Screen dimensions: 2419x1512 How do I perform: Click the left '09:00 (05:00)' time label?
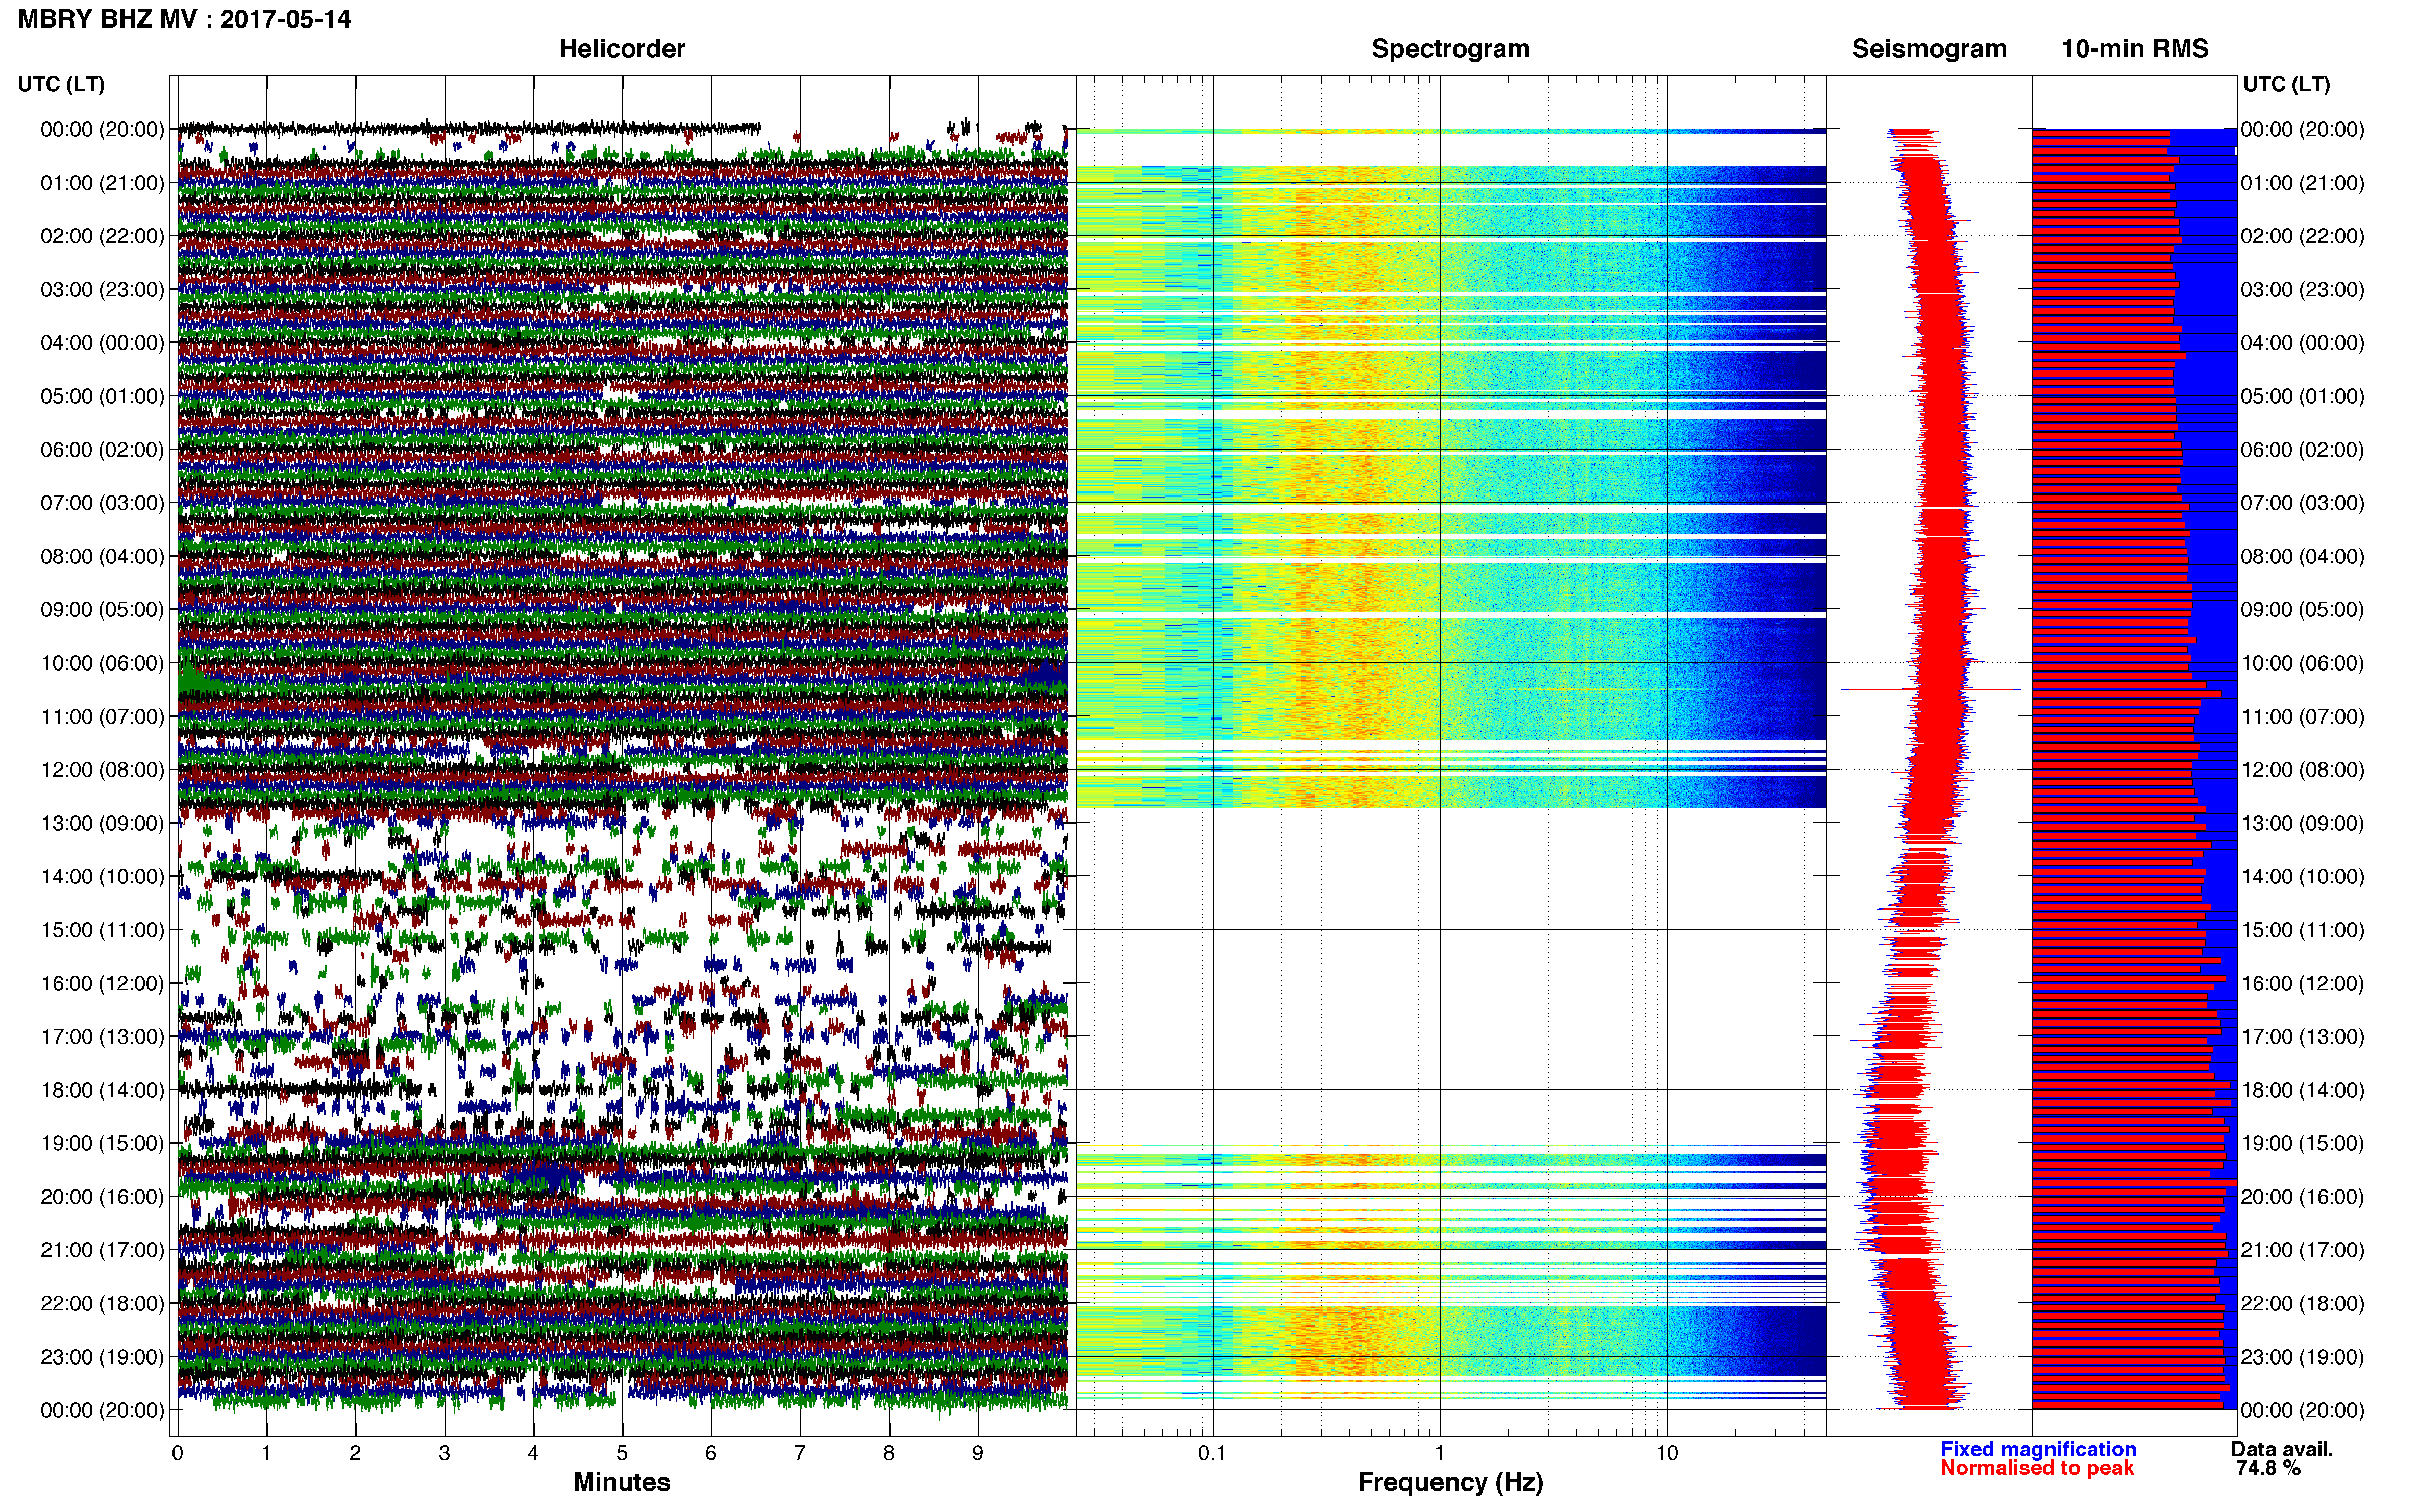(102, 610)
